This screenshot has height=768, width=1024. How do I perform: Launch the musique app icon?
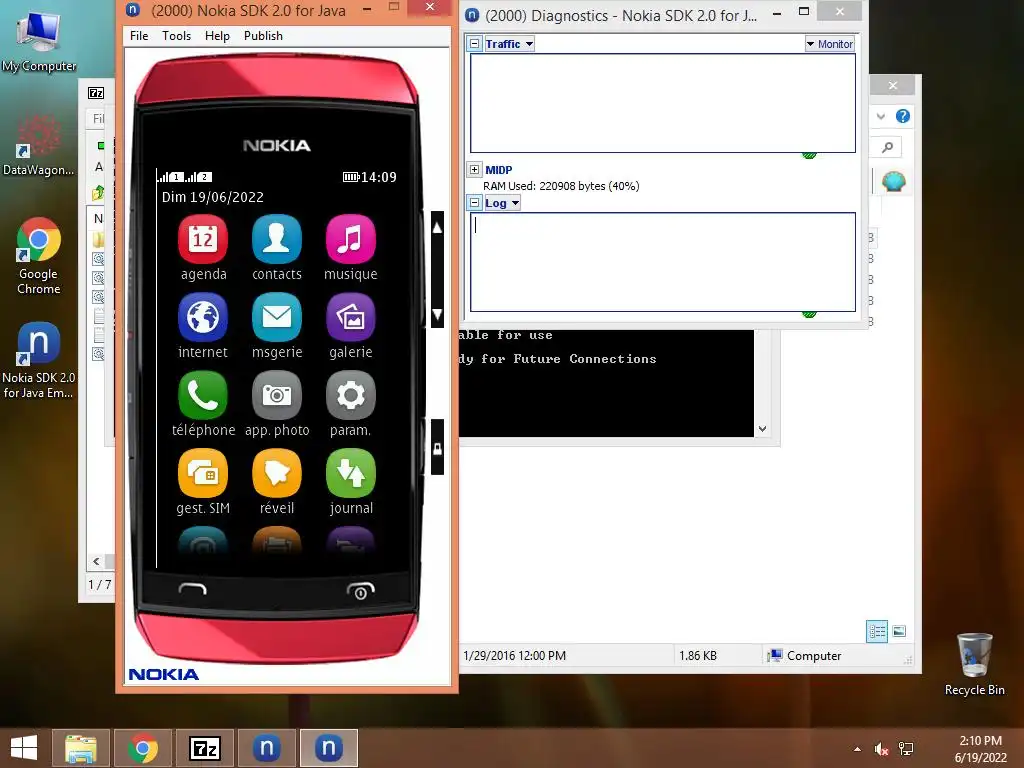click(x=350, y=239)
